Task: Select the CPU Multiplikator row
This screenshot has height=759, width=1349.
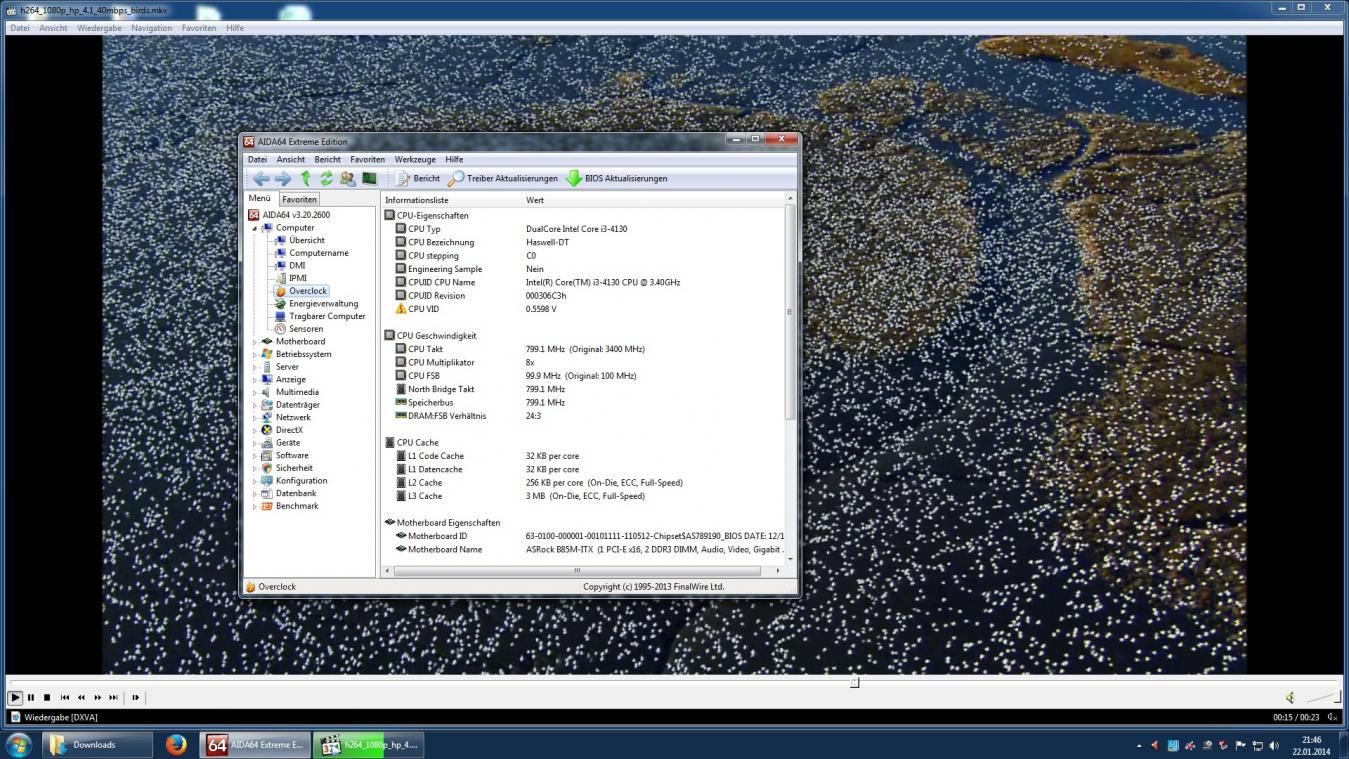Action: pos(583,362)
